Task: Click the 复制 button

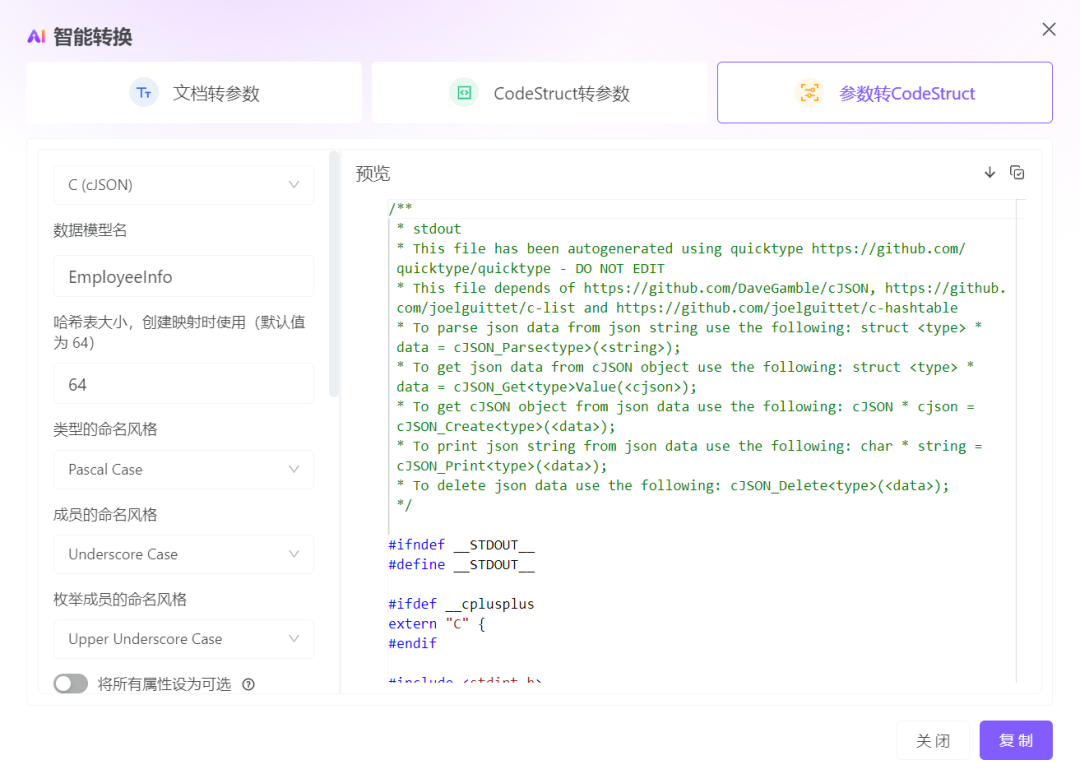Action: [x=1016, y=740]
